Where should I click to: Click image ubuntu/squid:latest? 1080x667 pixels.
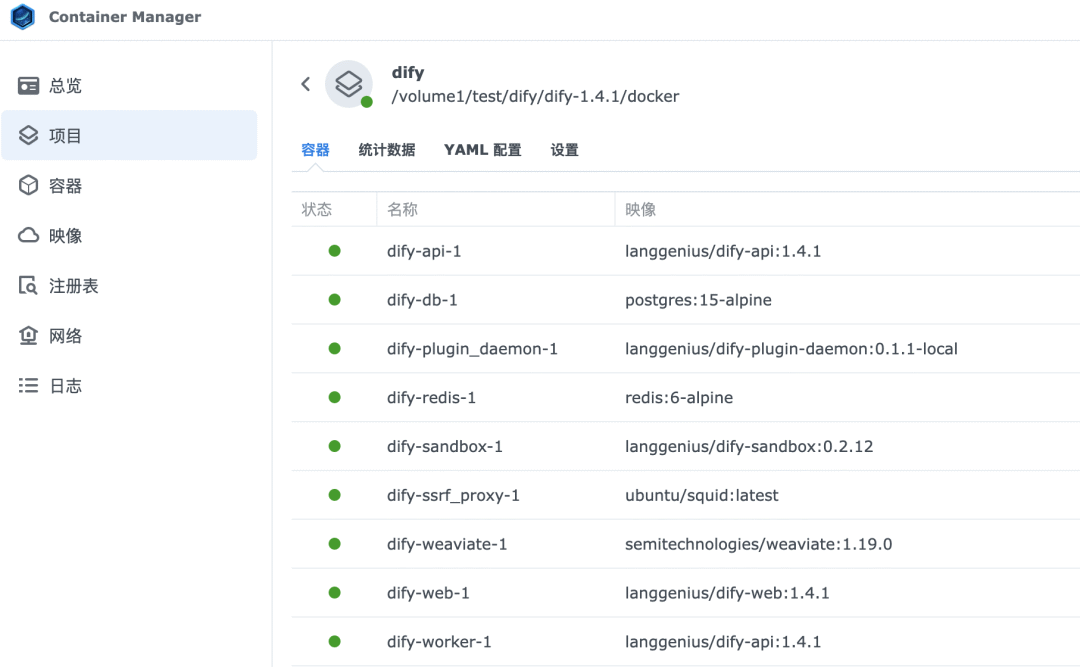(702, 495)
